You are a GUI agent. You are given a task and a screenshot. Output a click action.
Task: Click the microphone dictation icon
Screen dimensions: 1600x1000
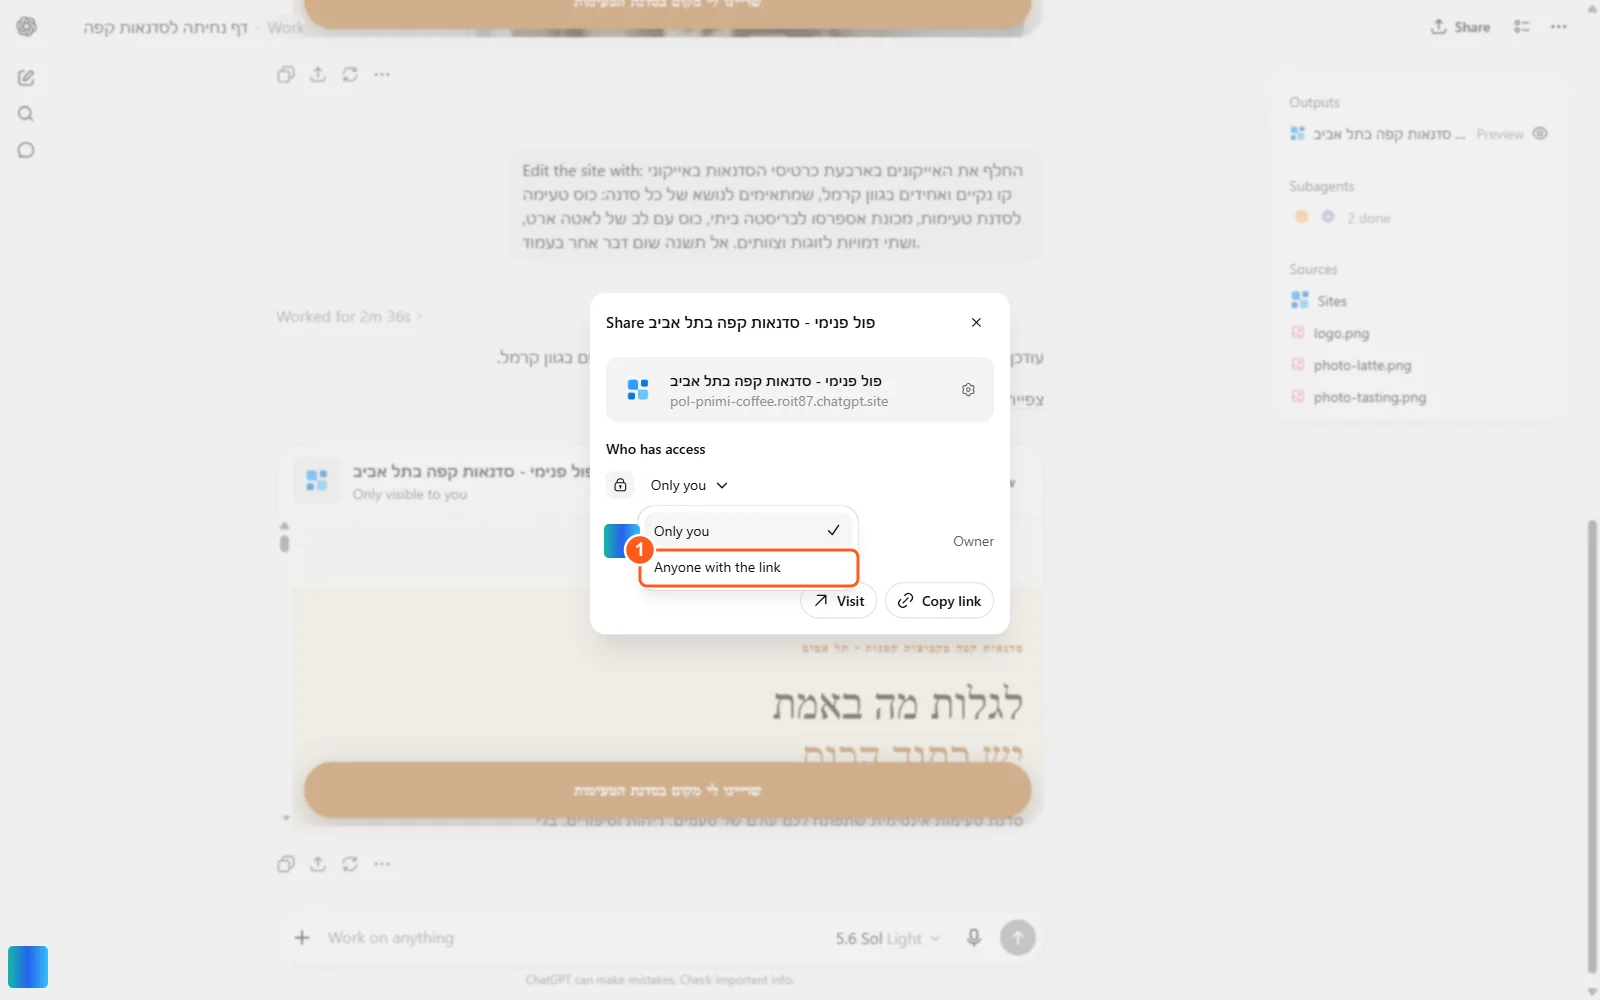pos(974,937)
